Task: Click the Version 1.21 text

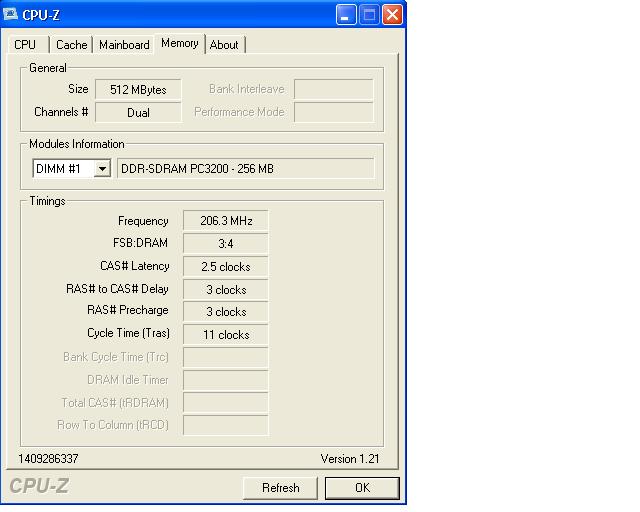Action: click(350, 459)
